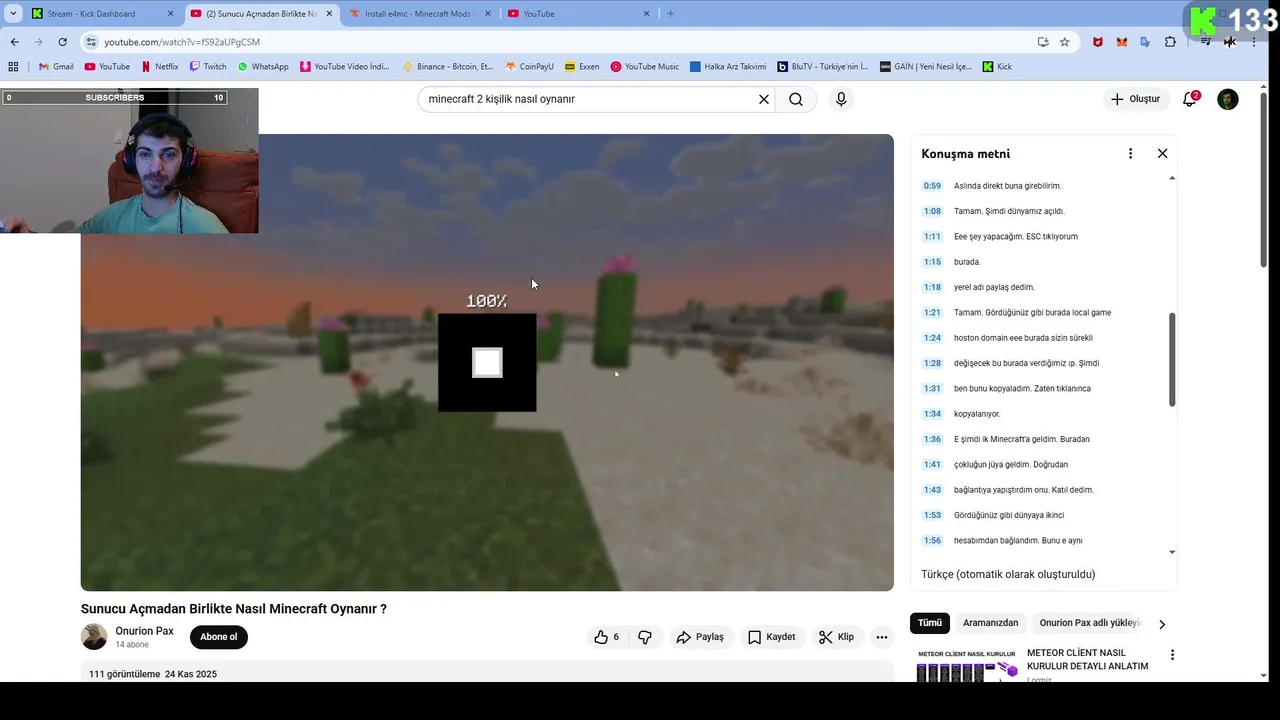Screen dimensions: 1280x720
Task: Open the Halka Arz Takvimi bookmark
Action: (x=727, y=67)
